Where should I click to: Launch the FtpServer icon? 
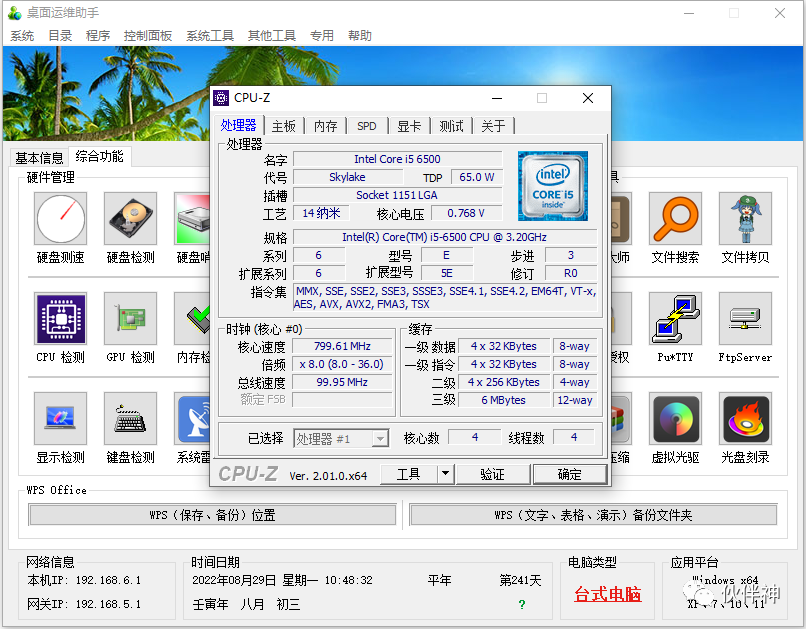pyautogui.click(x=745, y=319)
